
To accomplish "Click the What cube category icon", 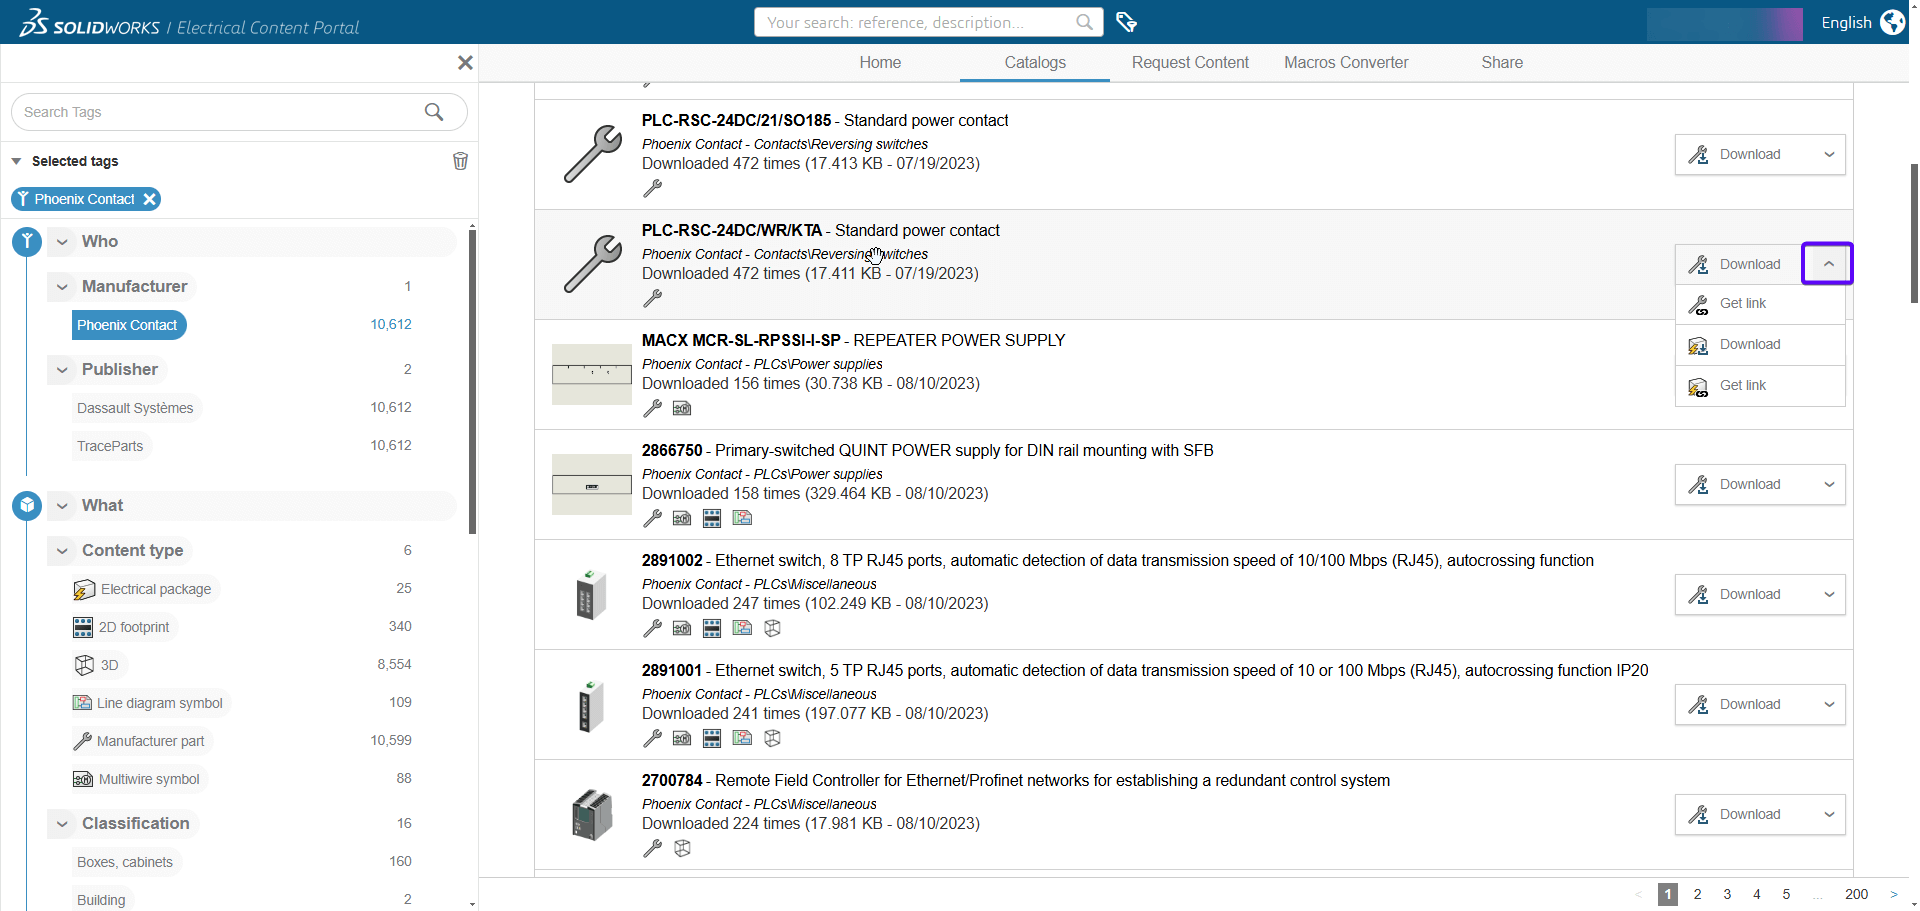I will (x=27, y=505).
